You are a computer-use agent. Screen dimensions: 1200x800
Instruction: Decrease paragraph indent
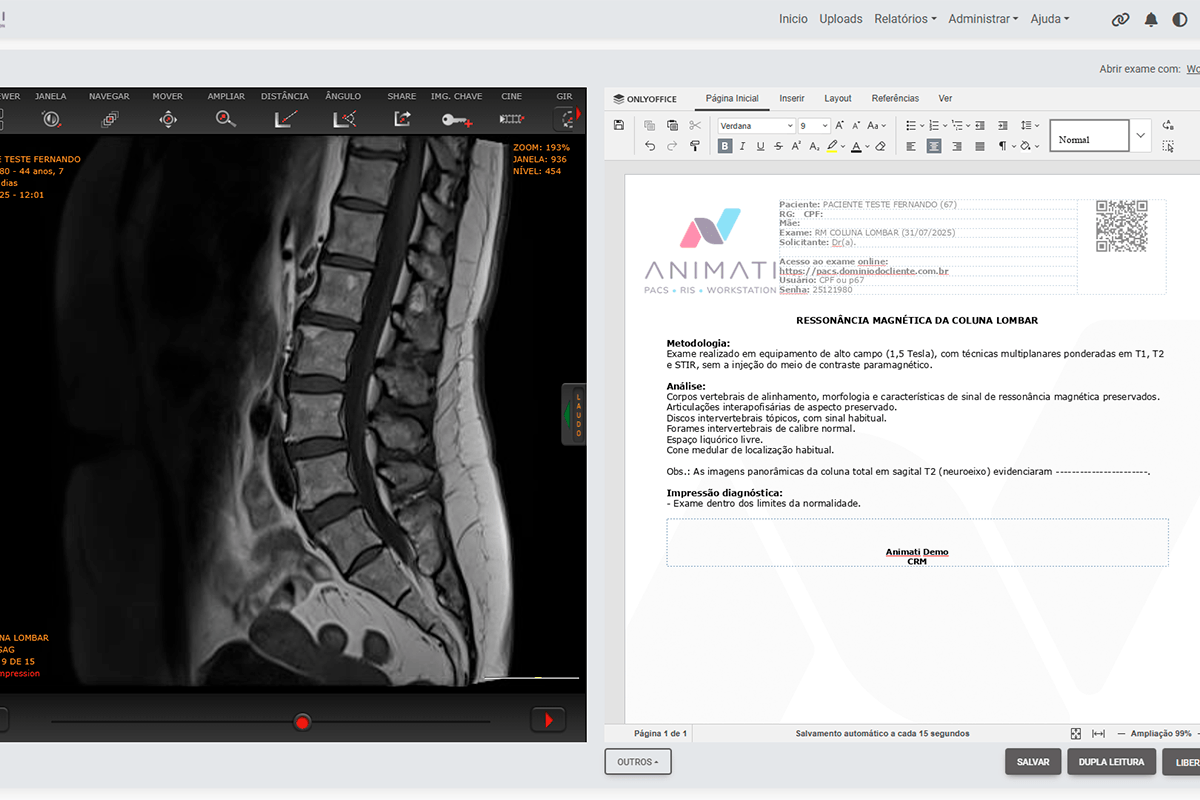979,125
